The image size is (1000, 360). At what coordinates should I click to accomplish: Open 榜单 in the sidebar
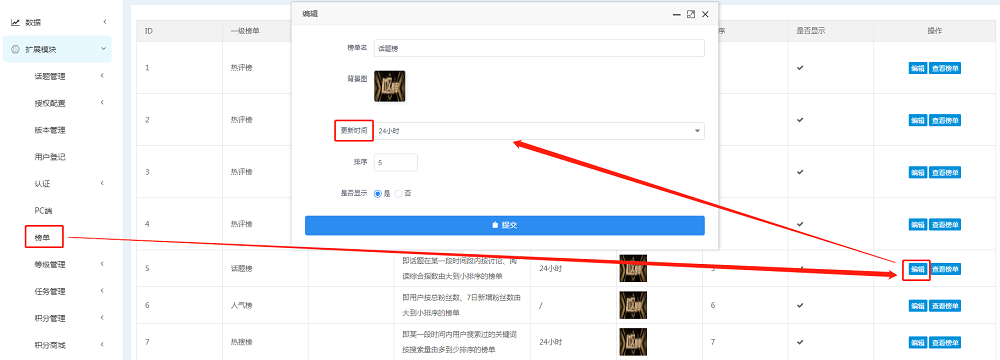click(43, 237)
